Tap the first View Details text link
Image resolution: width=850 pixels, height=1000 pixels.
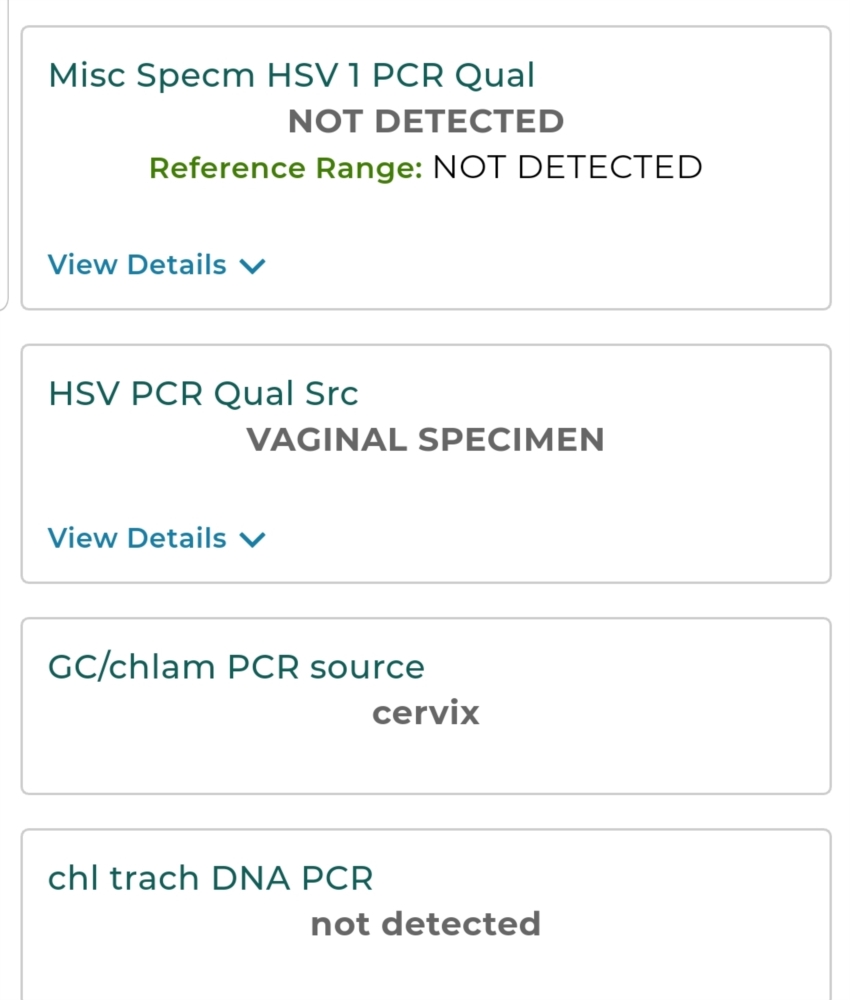[x=137, y=265]
